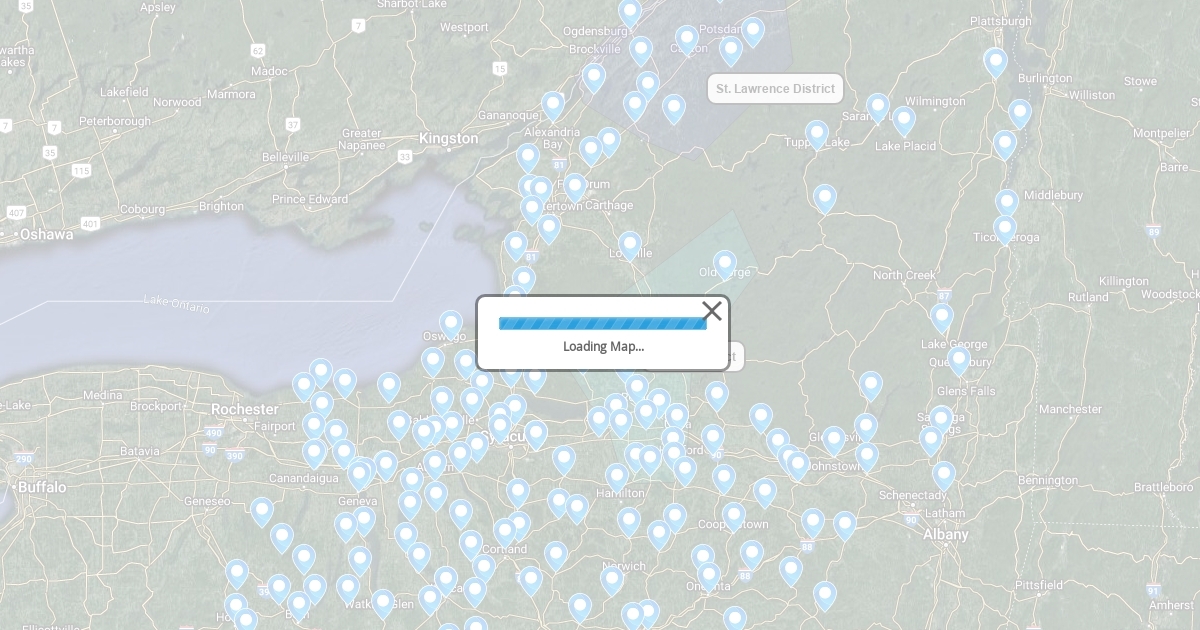Select the pin at Cooperstown
The width and height of the screenshot is (1200, 630).
[734, 516]
